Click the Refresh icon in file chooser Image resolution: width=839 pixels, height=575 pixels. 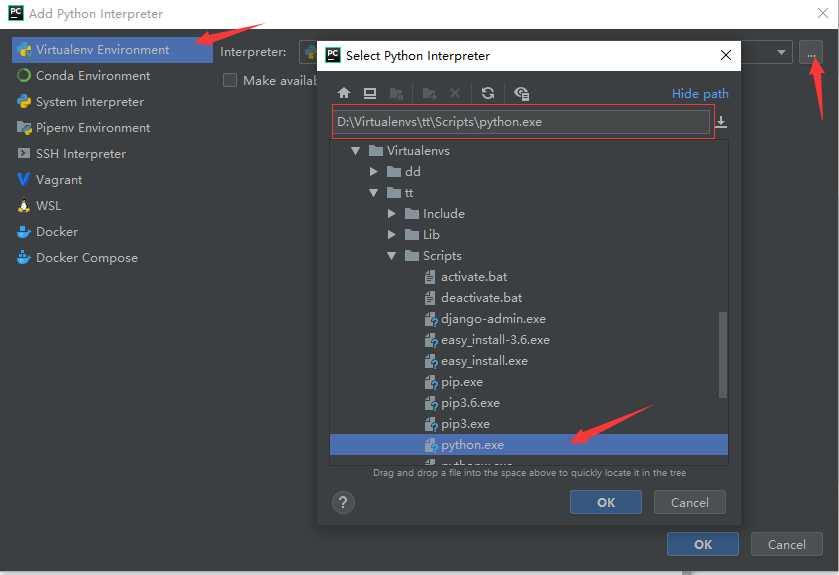tap(487, 93)
